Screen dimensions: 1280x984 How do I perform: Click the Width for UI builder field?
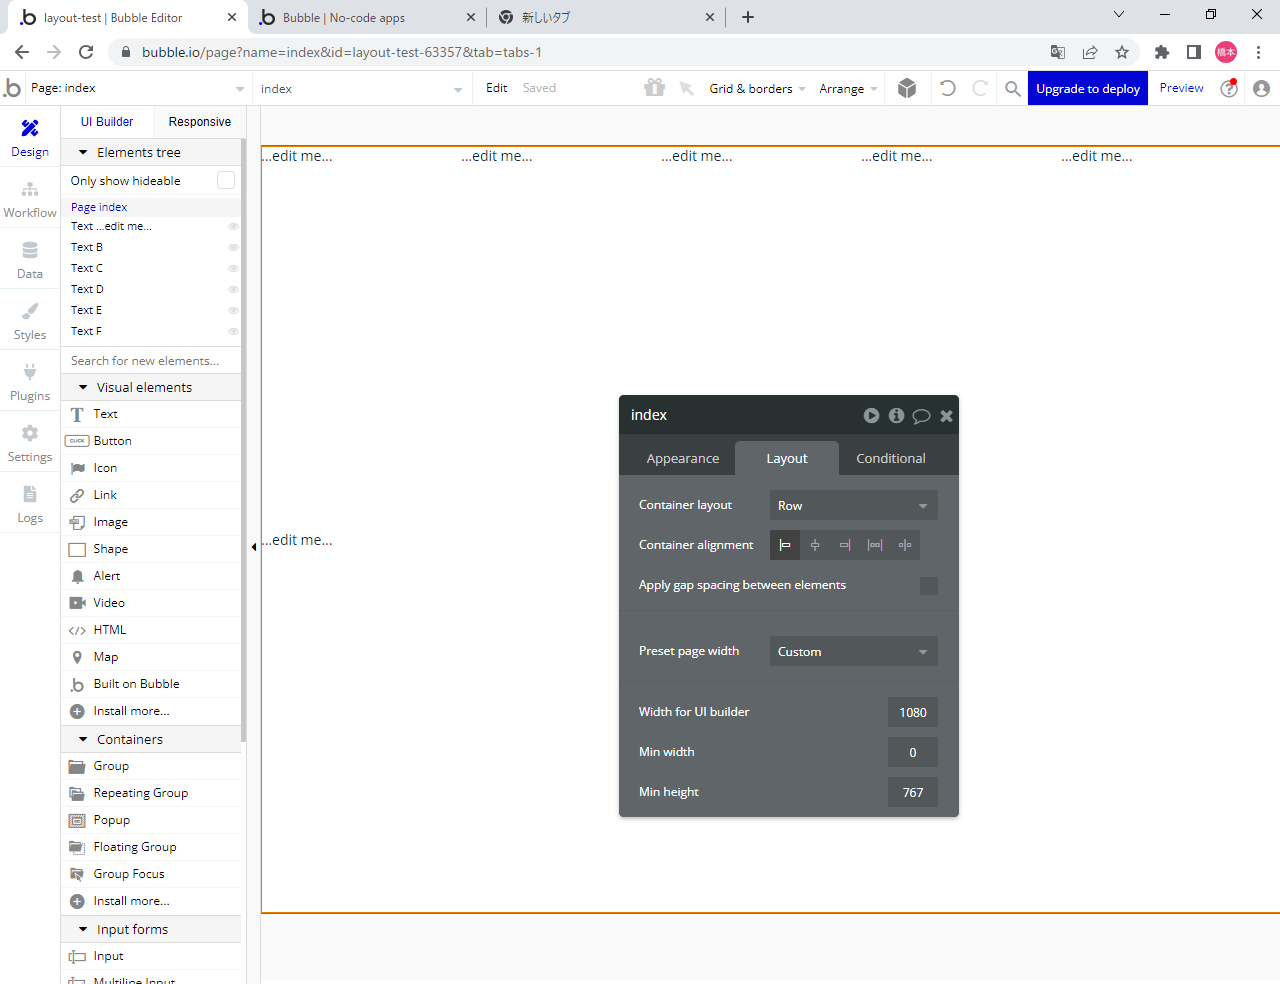pos(912,712)
